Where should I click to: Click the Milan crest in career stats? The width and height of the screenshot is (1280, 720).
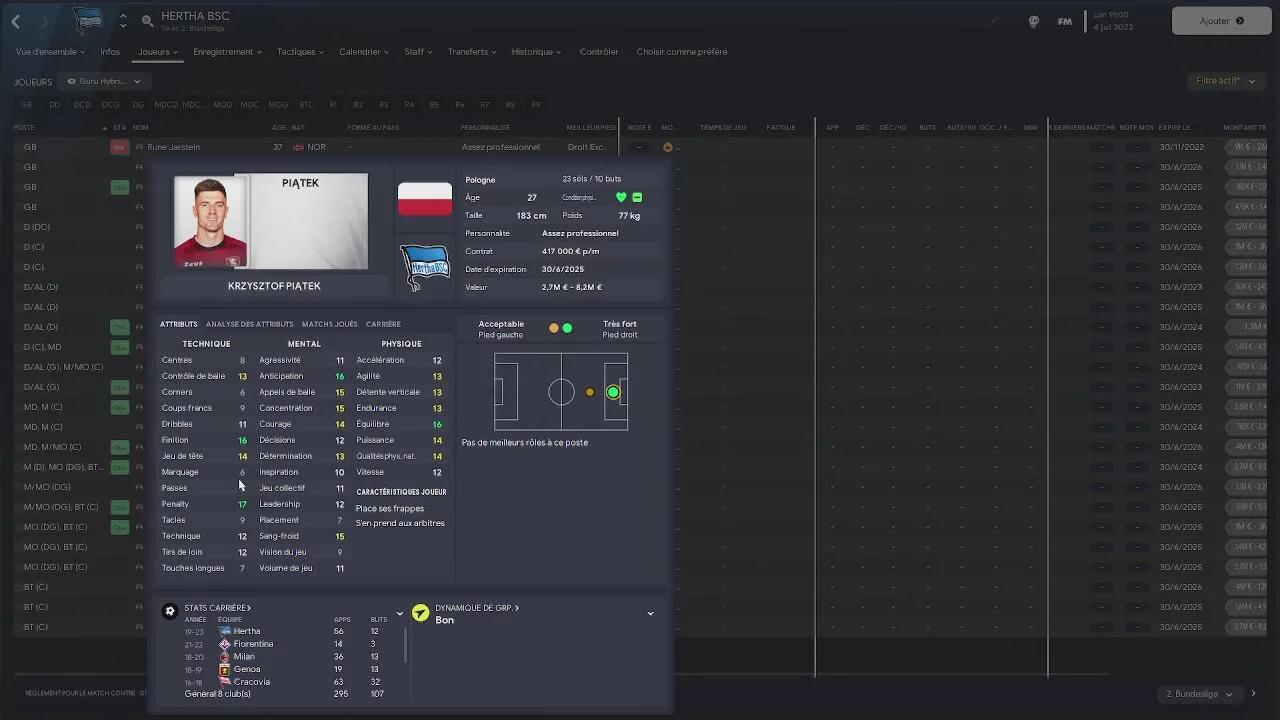[225, 657]
